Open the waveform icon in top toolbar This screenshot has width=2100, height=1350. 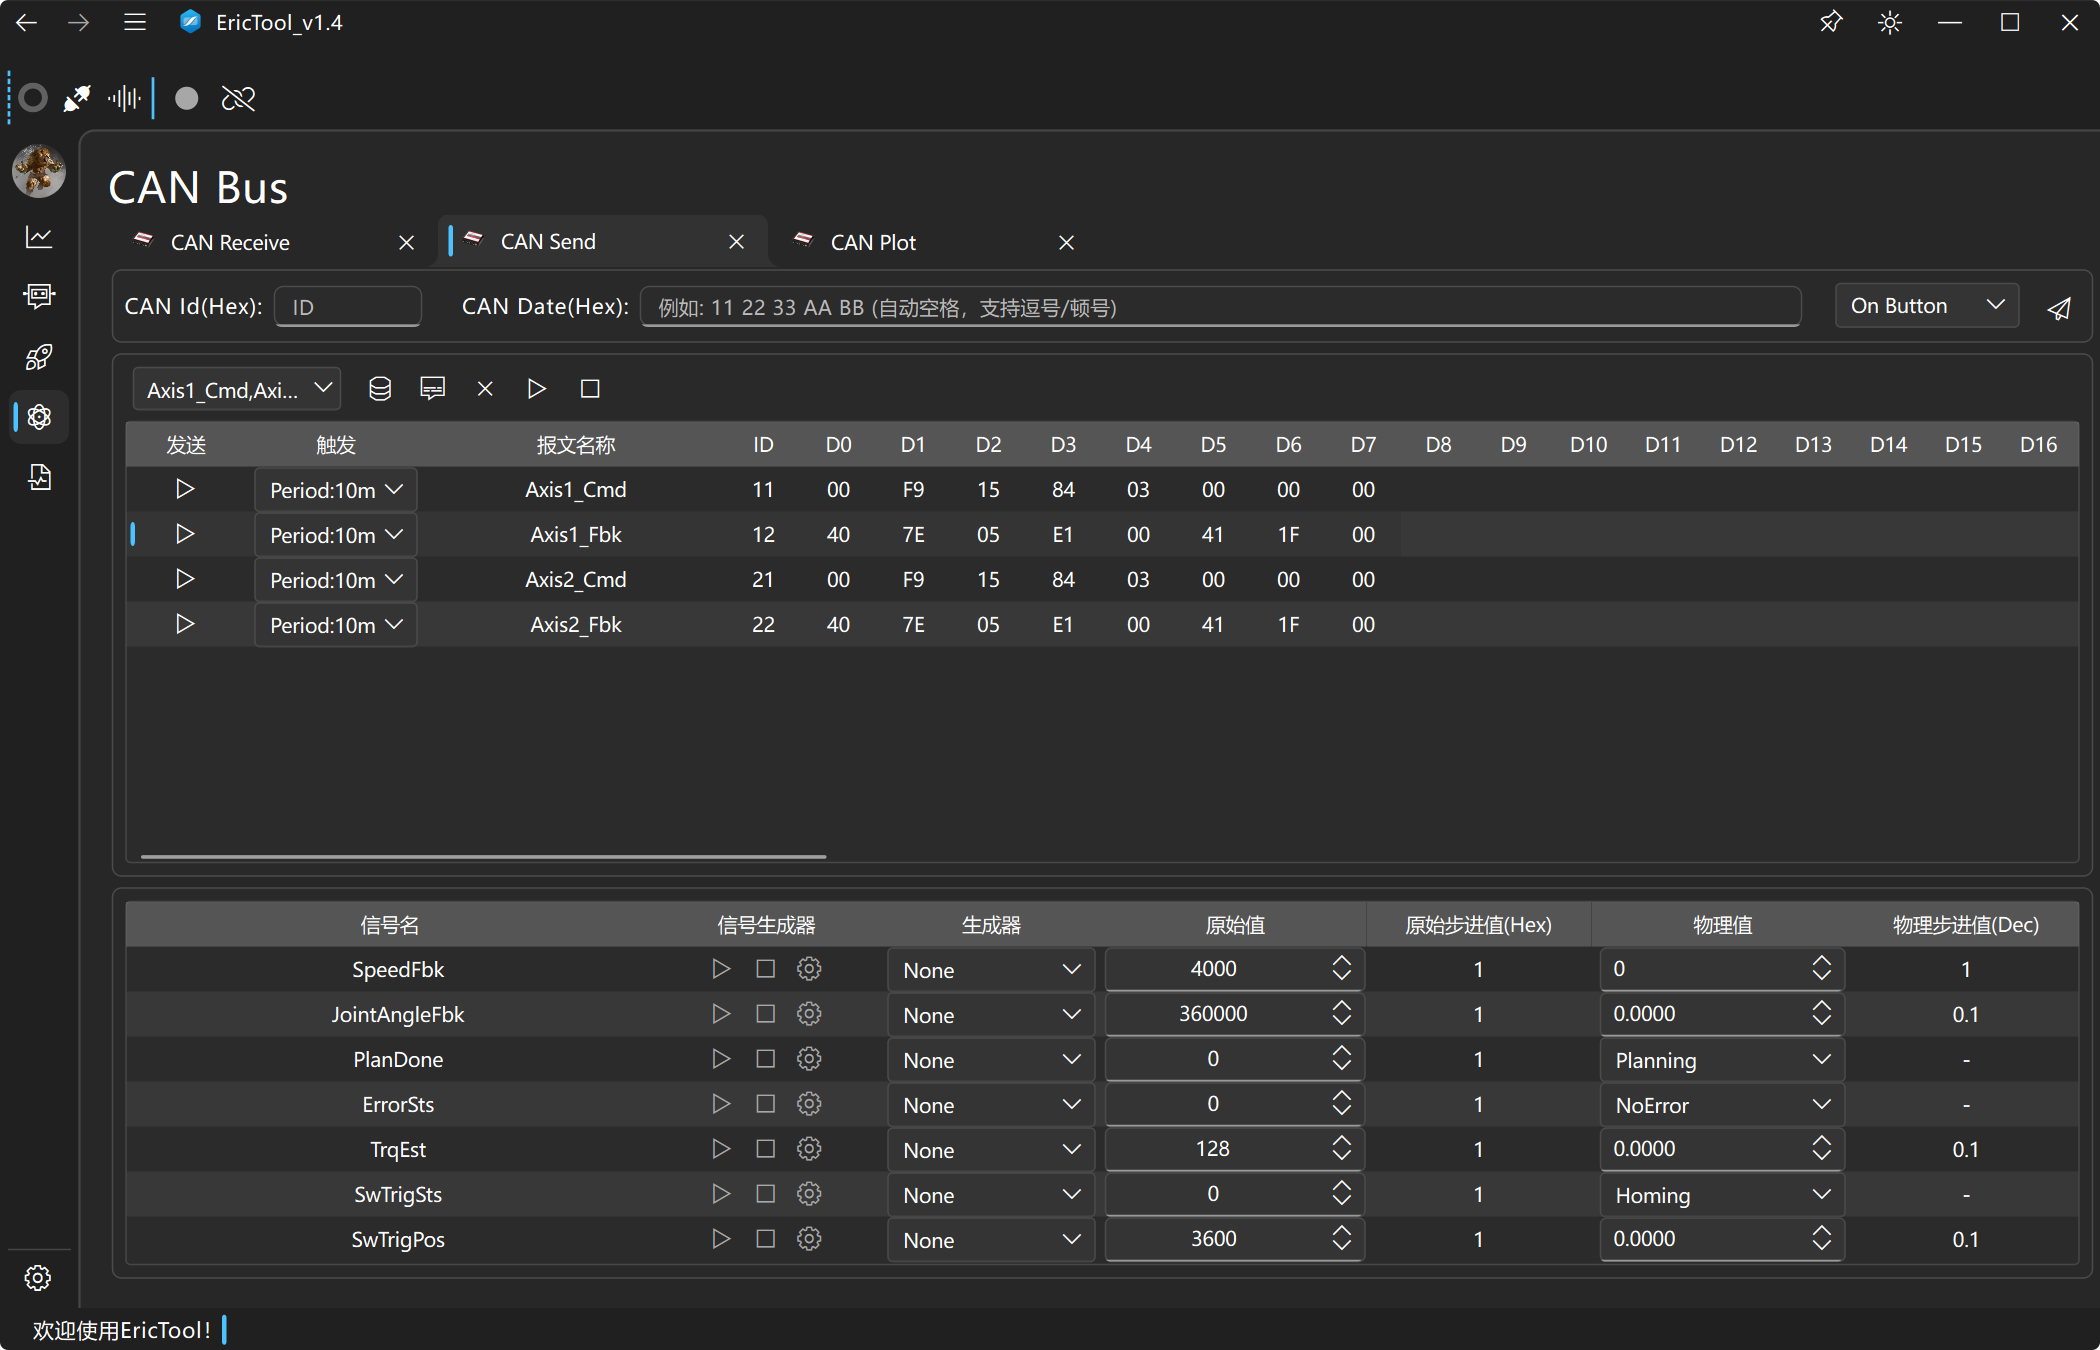point(124,98)
